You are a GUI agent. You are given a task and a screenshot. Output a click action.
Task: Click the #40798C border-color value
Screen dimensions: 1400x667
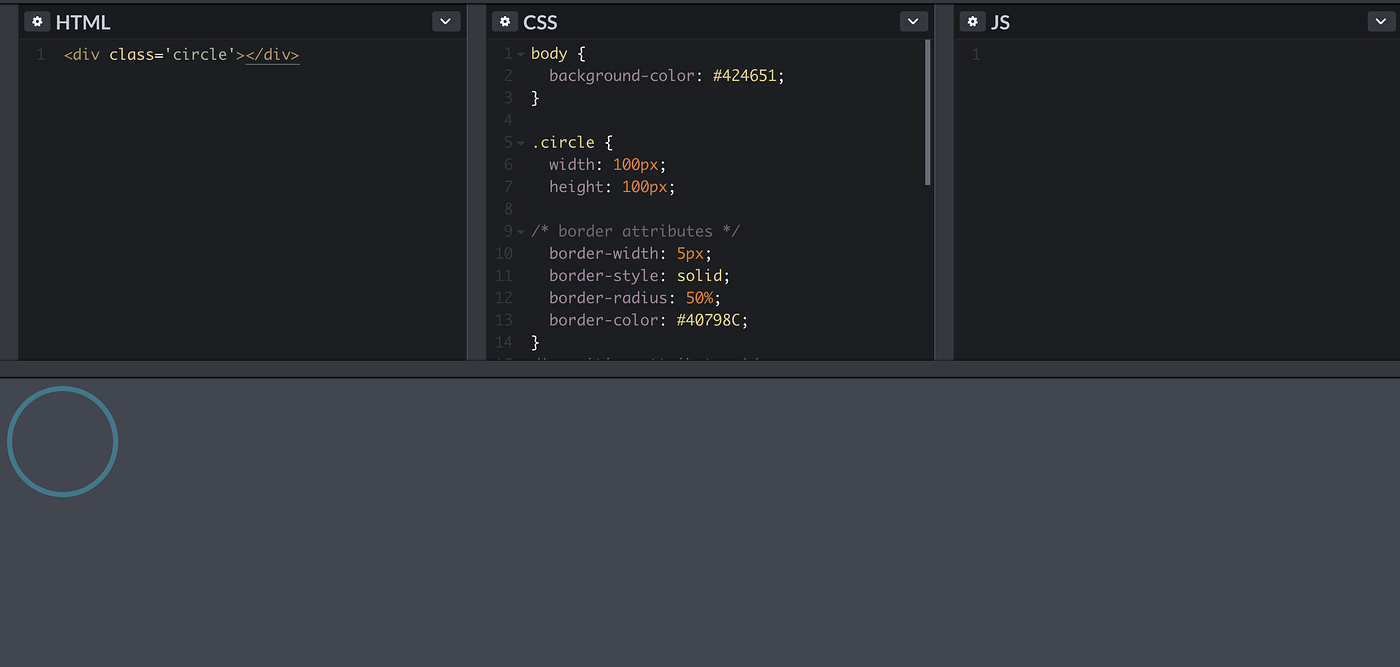(712, 319)
